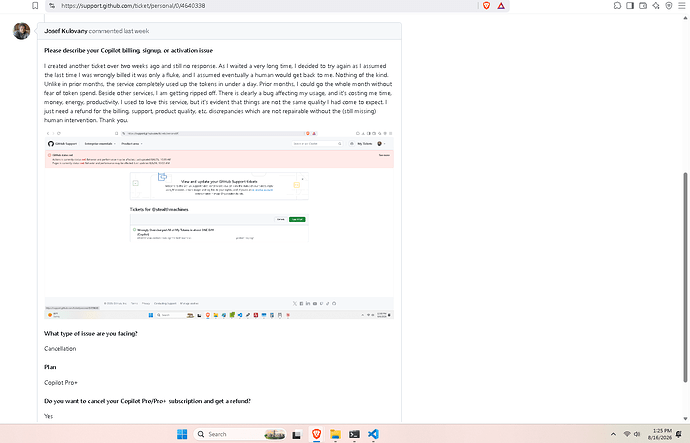Click the volume speaker tray icon
Viewport: 690px width, 443px height.
click(x=637, y=434)
